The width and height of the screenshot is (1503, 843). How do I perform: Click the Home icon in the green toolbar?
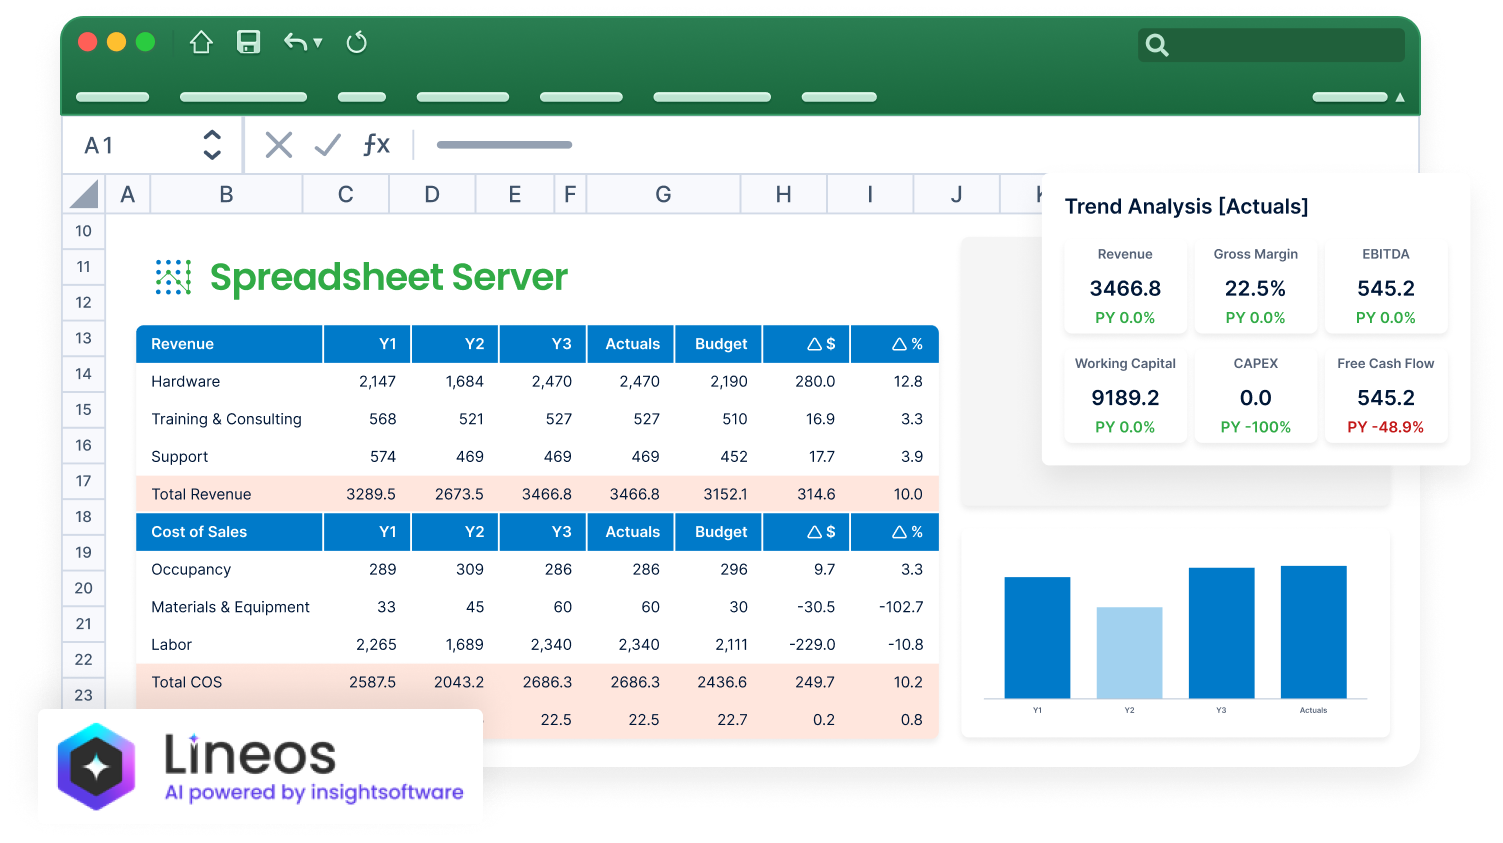coord(200,42)
